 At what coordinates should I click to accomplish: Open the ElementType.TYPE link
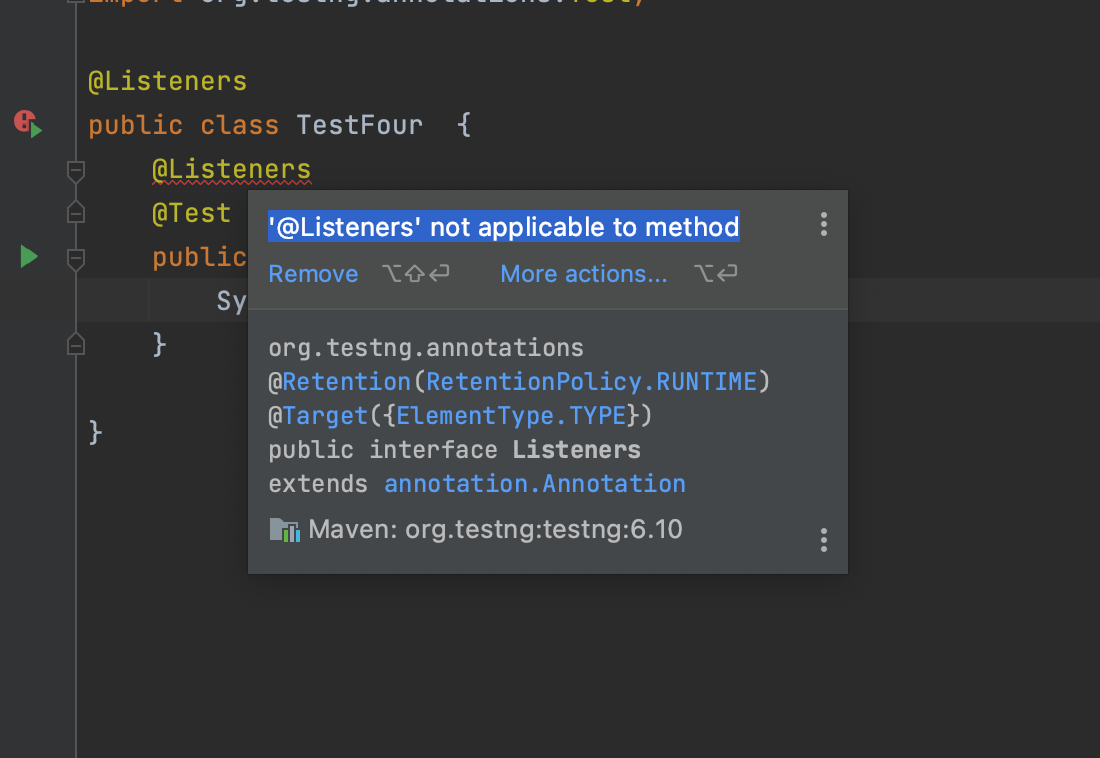pyautogui.click(x=511, y=415)
